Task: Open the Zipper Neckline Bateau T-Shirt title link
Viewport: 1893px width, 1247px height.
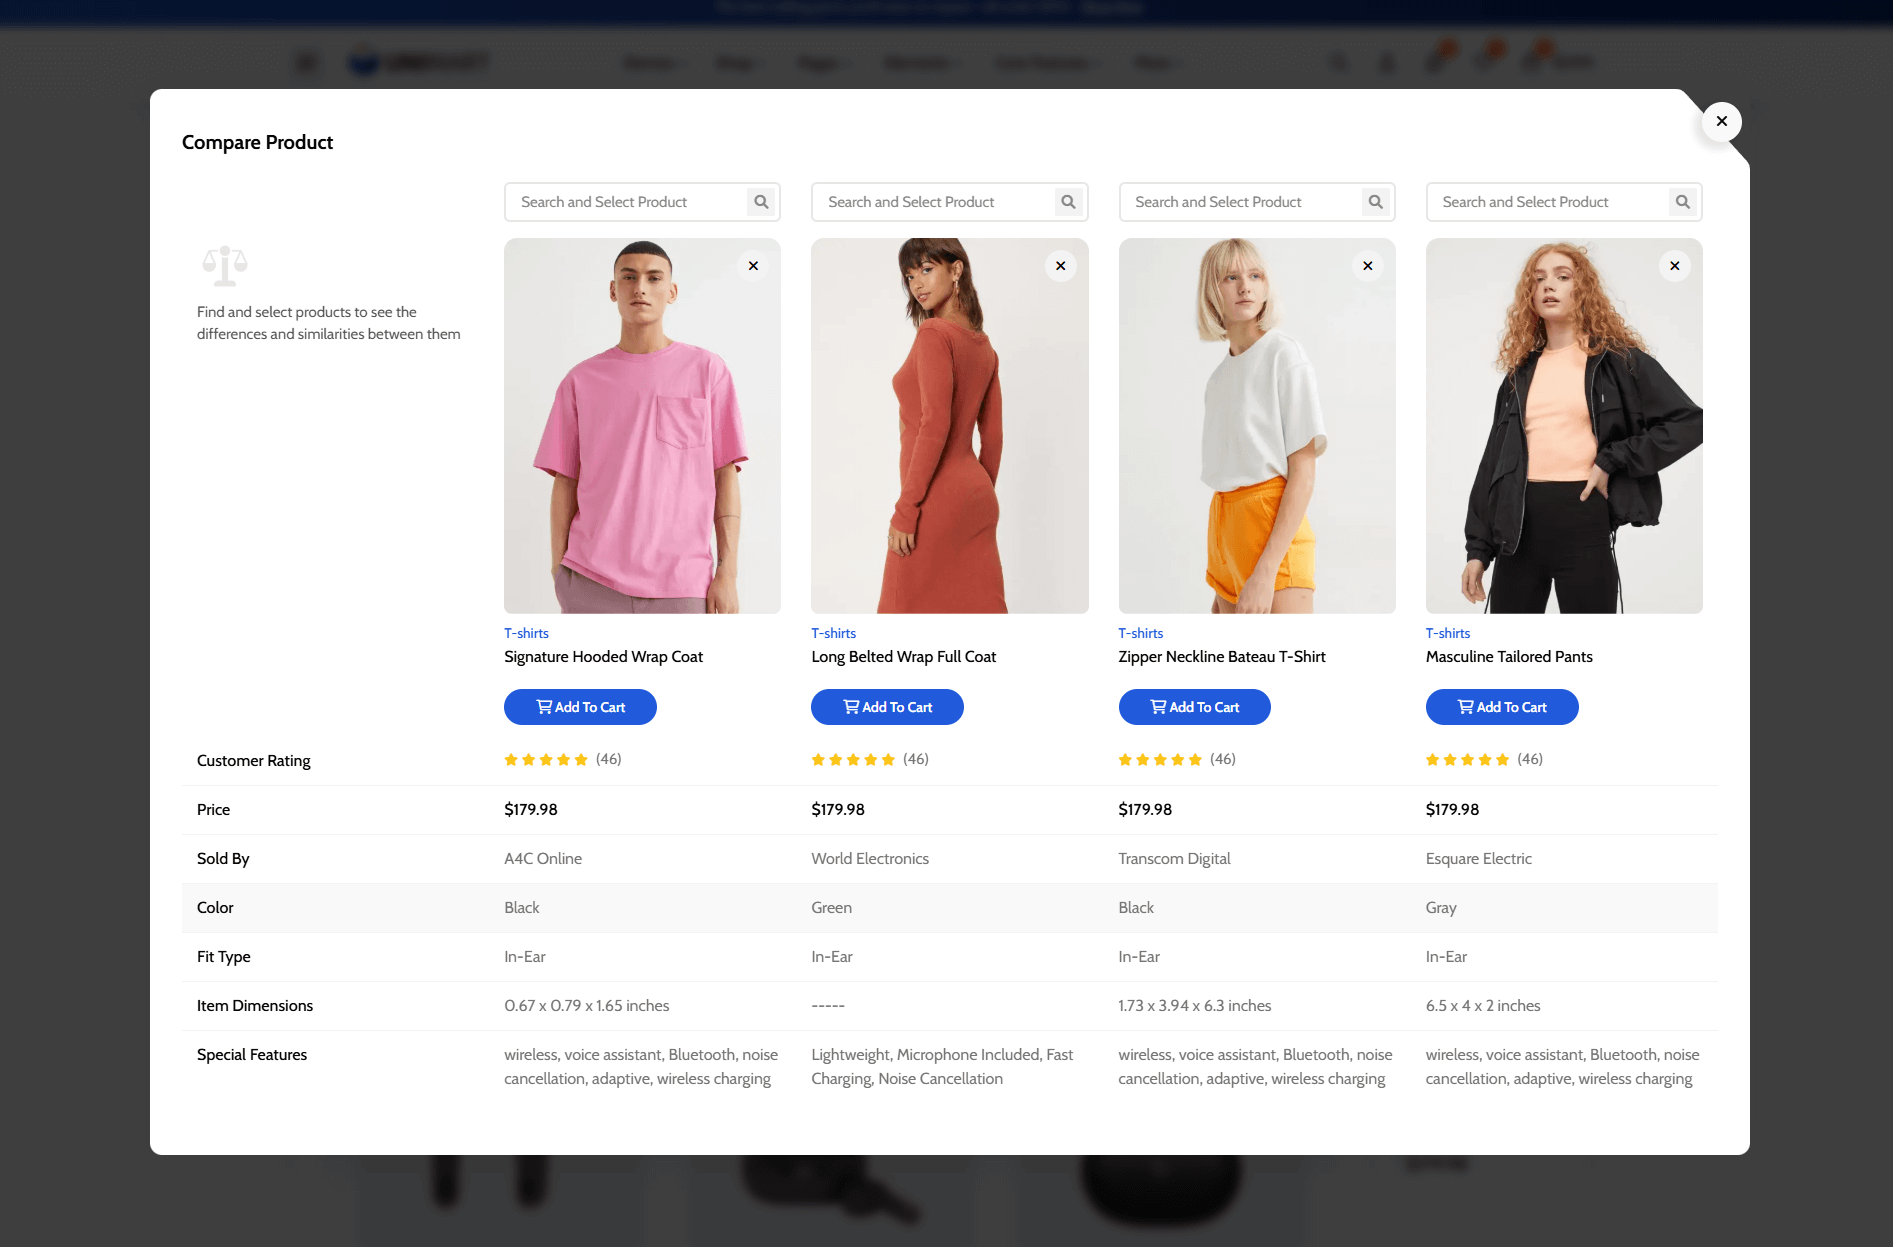Action: 1221,657
